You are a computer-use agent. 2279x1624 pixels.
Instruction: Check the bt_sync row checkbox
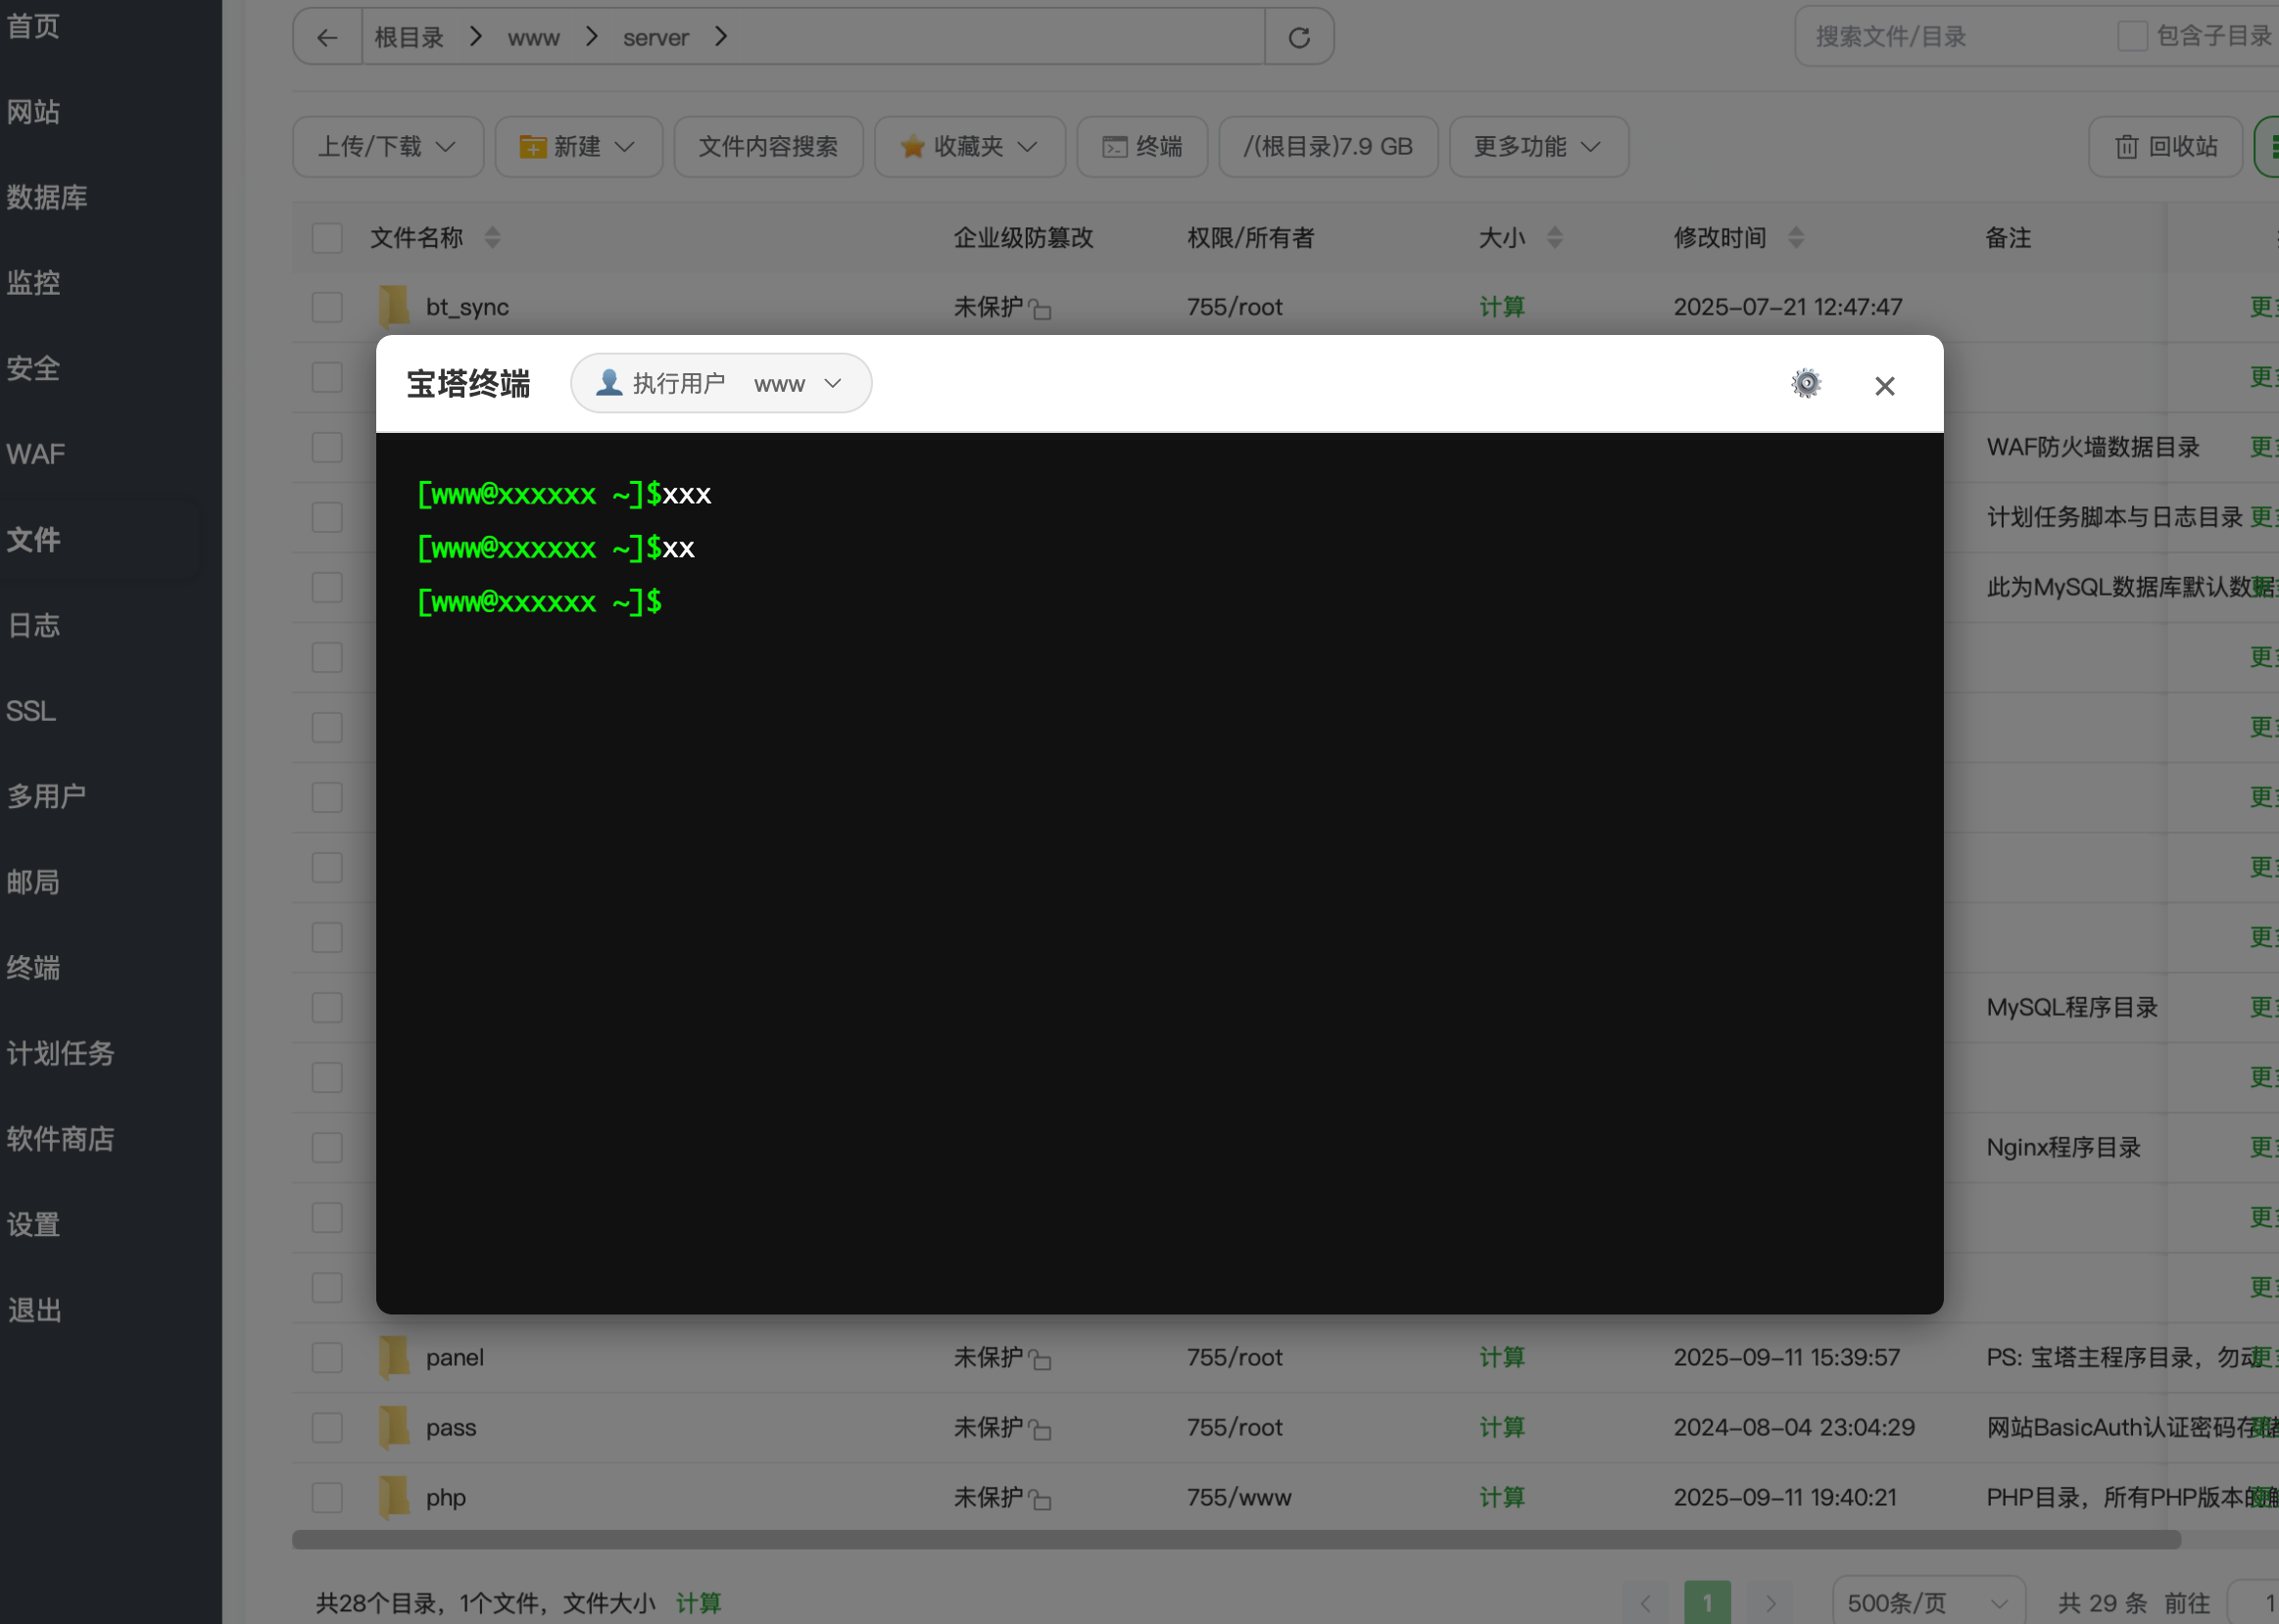click(327, 307)
